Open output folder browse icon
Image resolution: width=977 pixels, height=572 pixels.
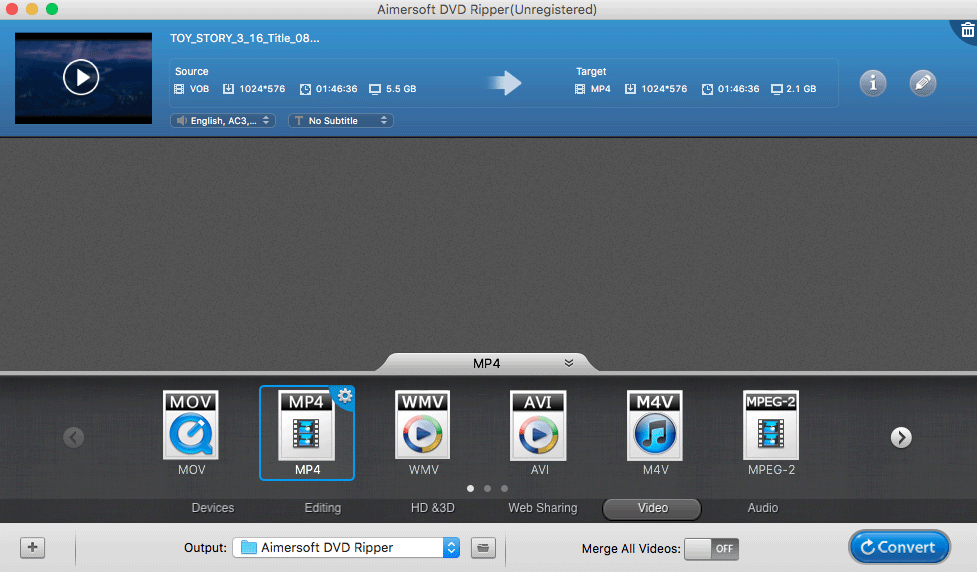pyautogui.click(x=483, y=548)
